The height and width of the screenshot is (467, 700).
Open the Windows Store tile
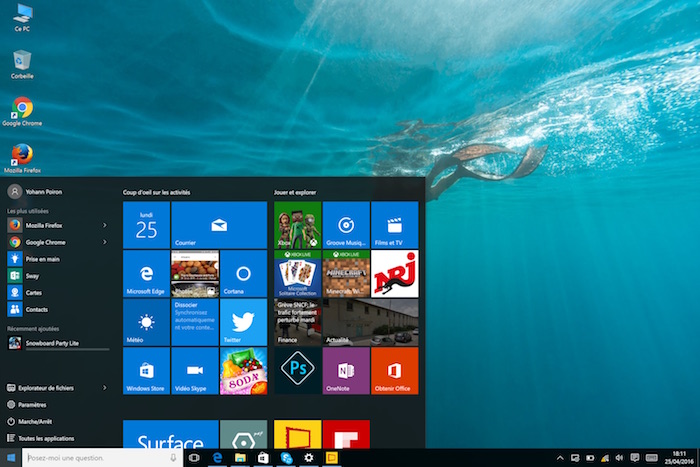point(146,371)
